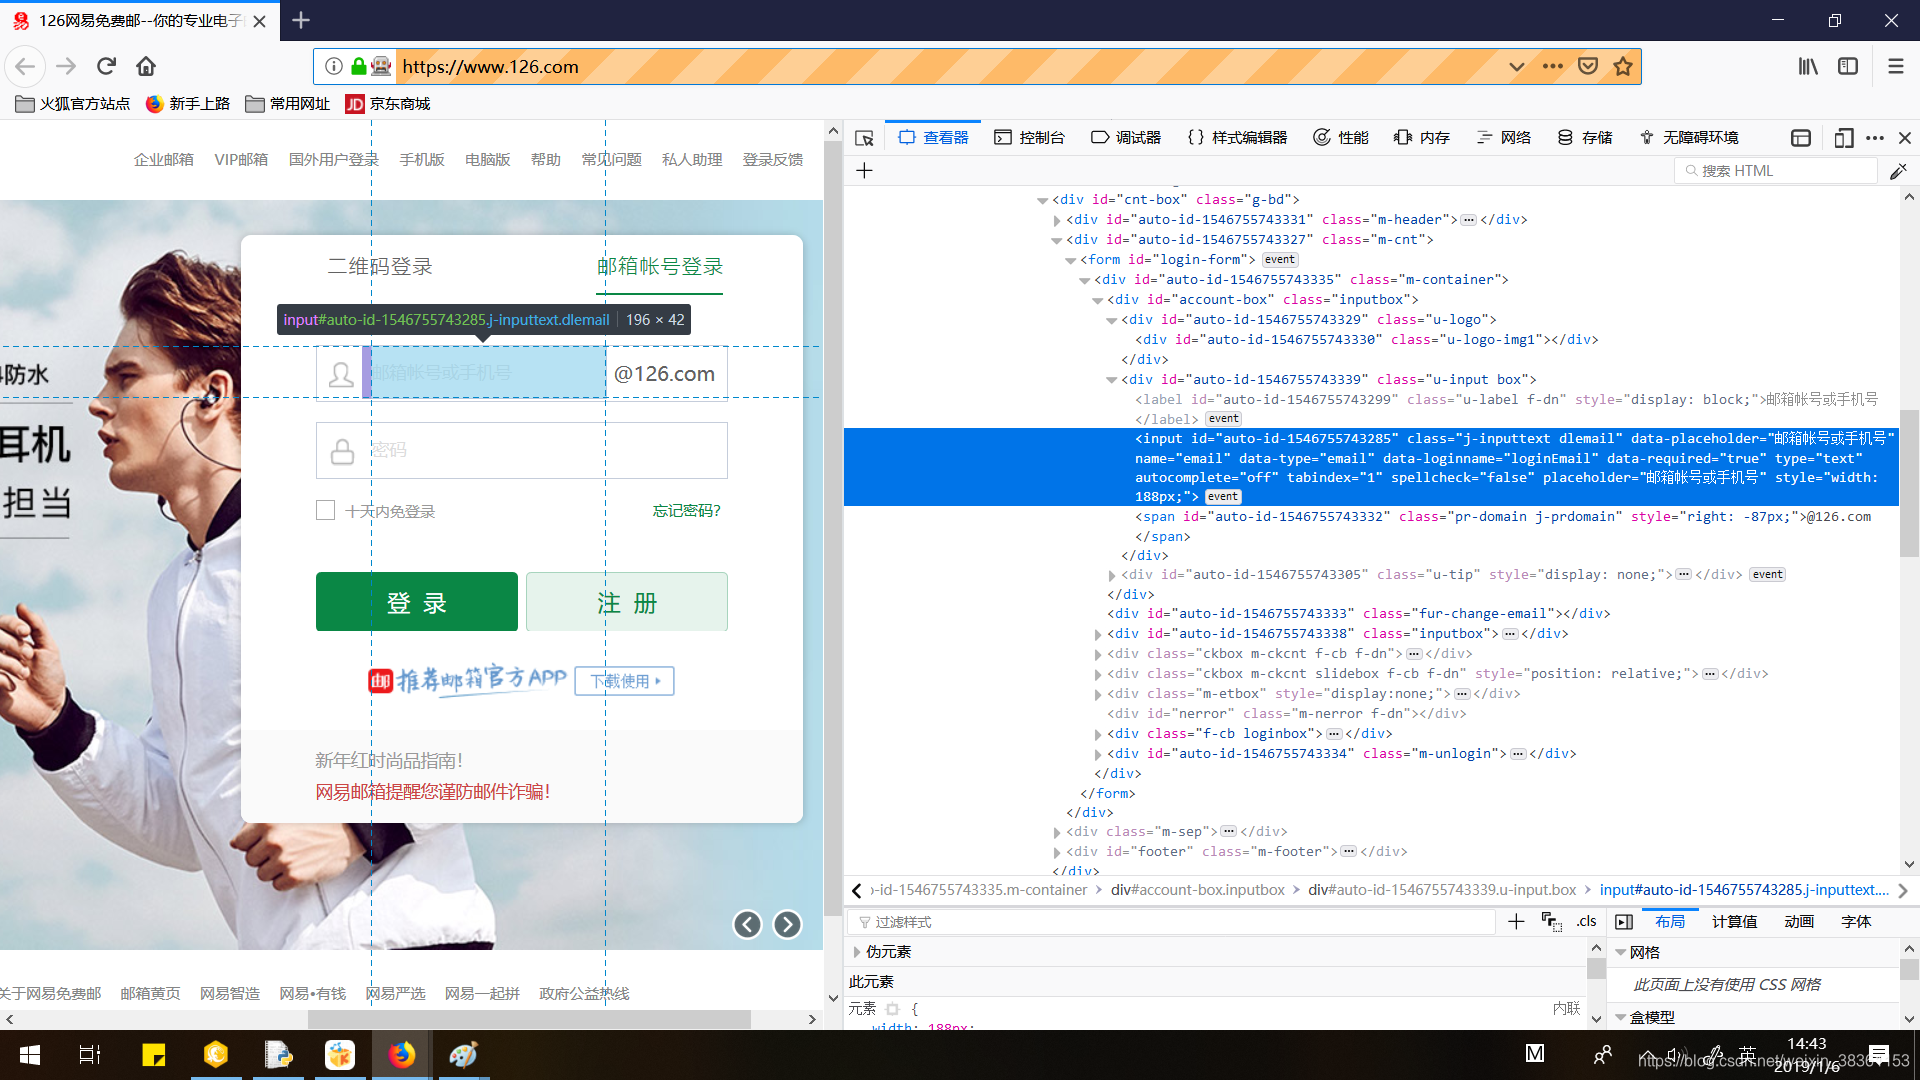Viewport: 1920px width, 1080px height.
Task: Click the app download button
Action: [x=625, y=681]
